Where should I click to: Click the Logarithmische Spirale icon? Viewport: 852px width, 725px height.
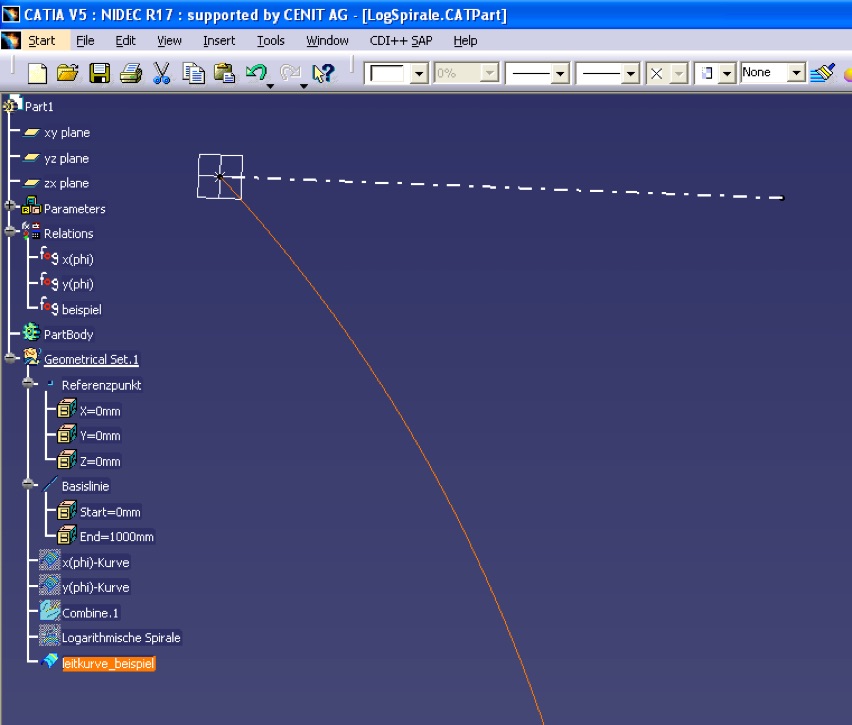(x=50, y=636)
